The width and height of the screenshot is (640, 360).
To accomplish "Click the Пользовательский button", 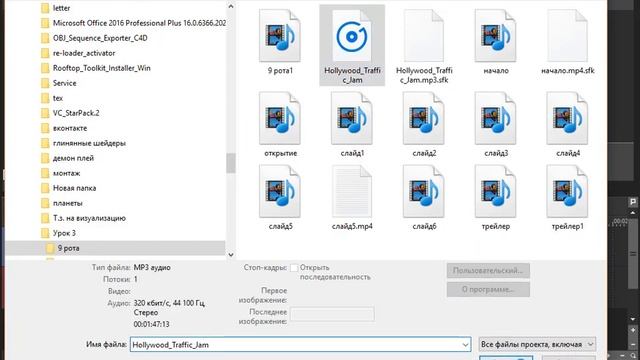I will [488, 271].
